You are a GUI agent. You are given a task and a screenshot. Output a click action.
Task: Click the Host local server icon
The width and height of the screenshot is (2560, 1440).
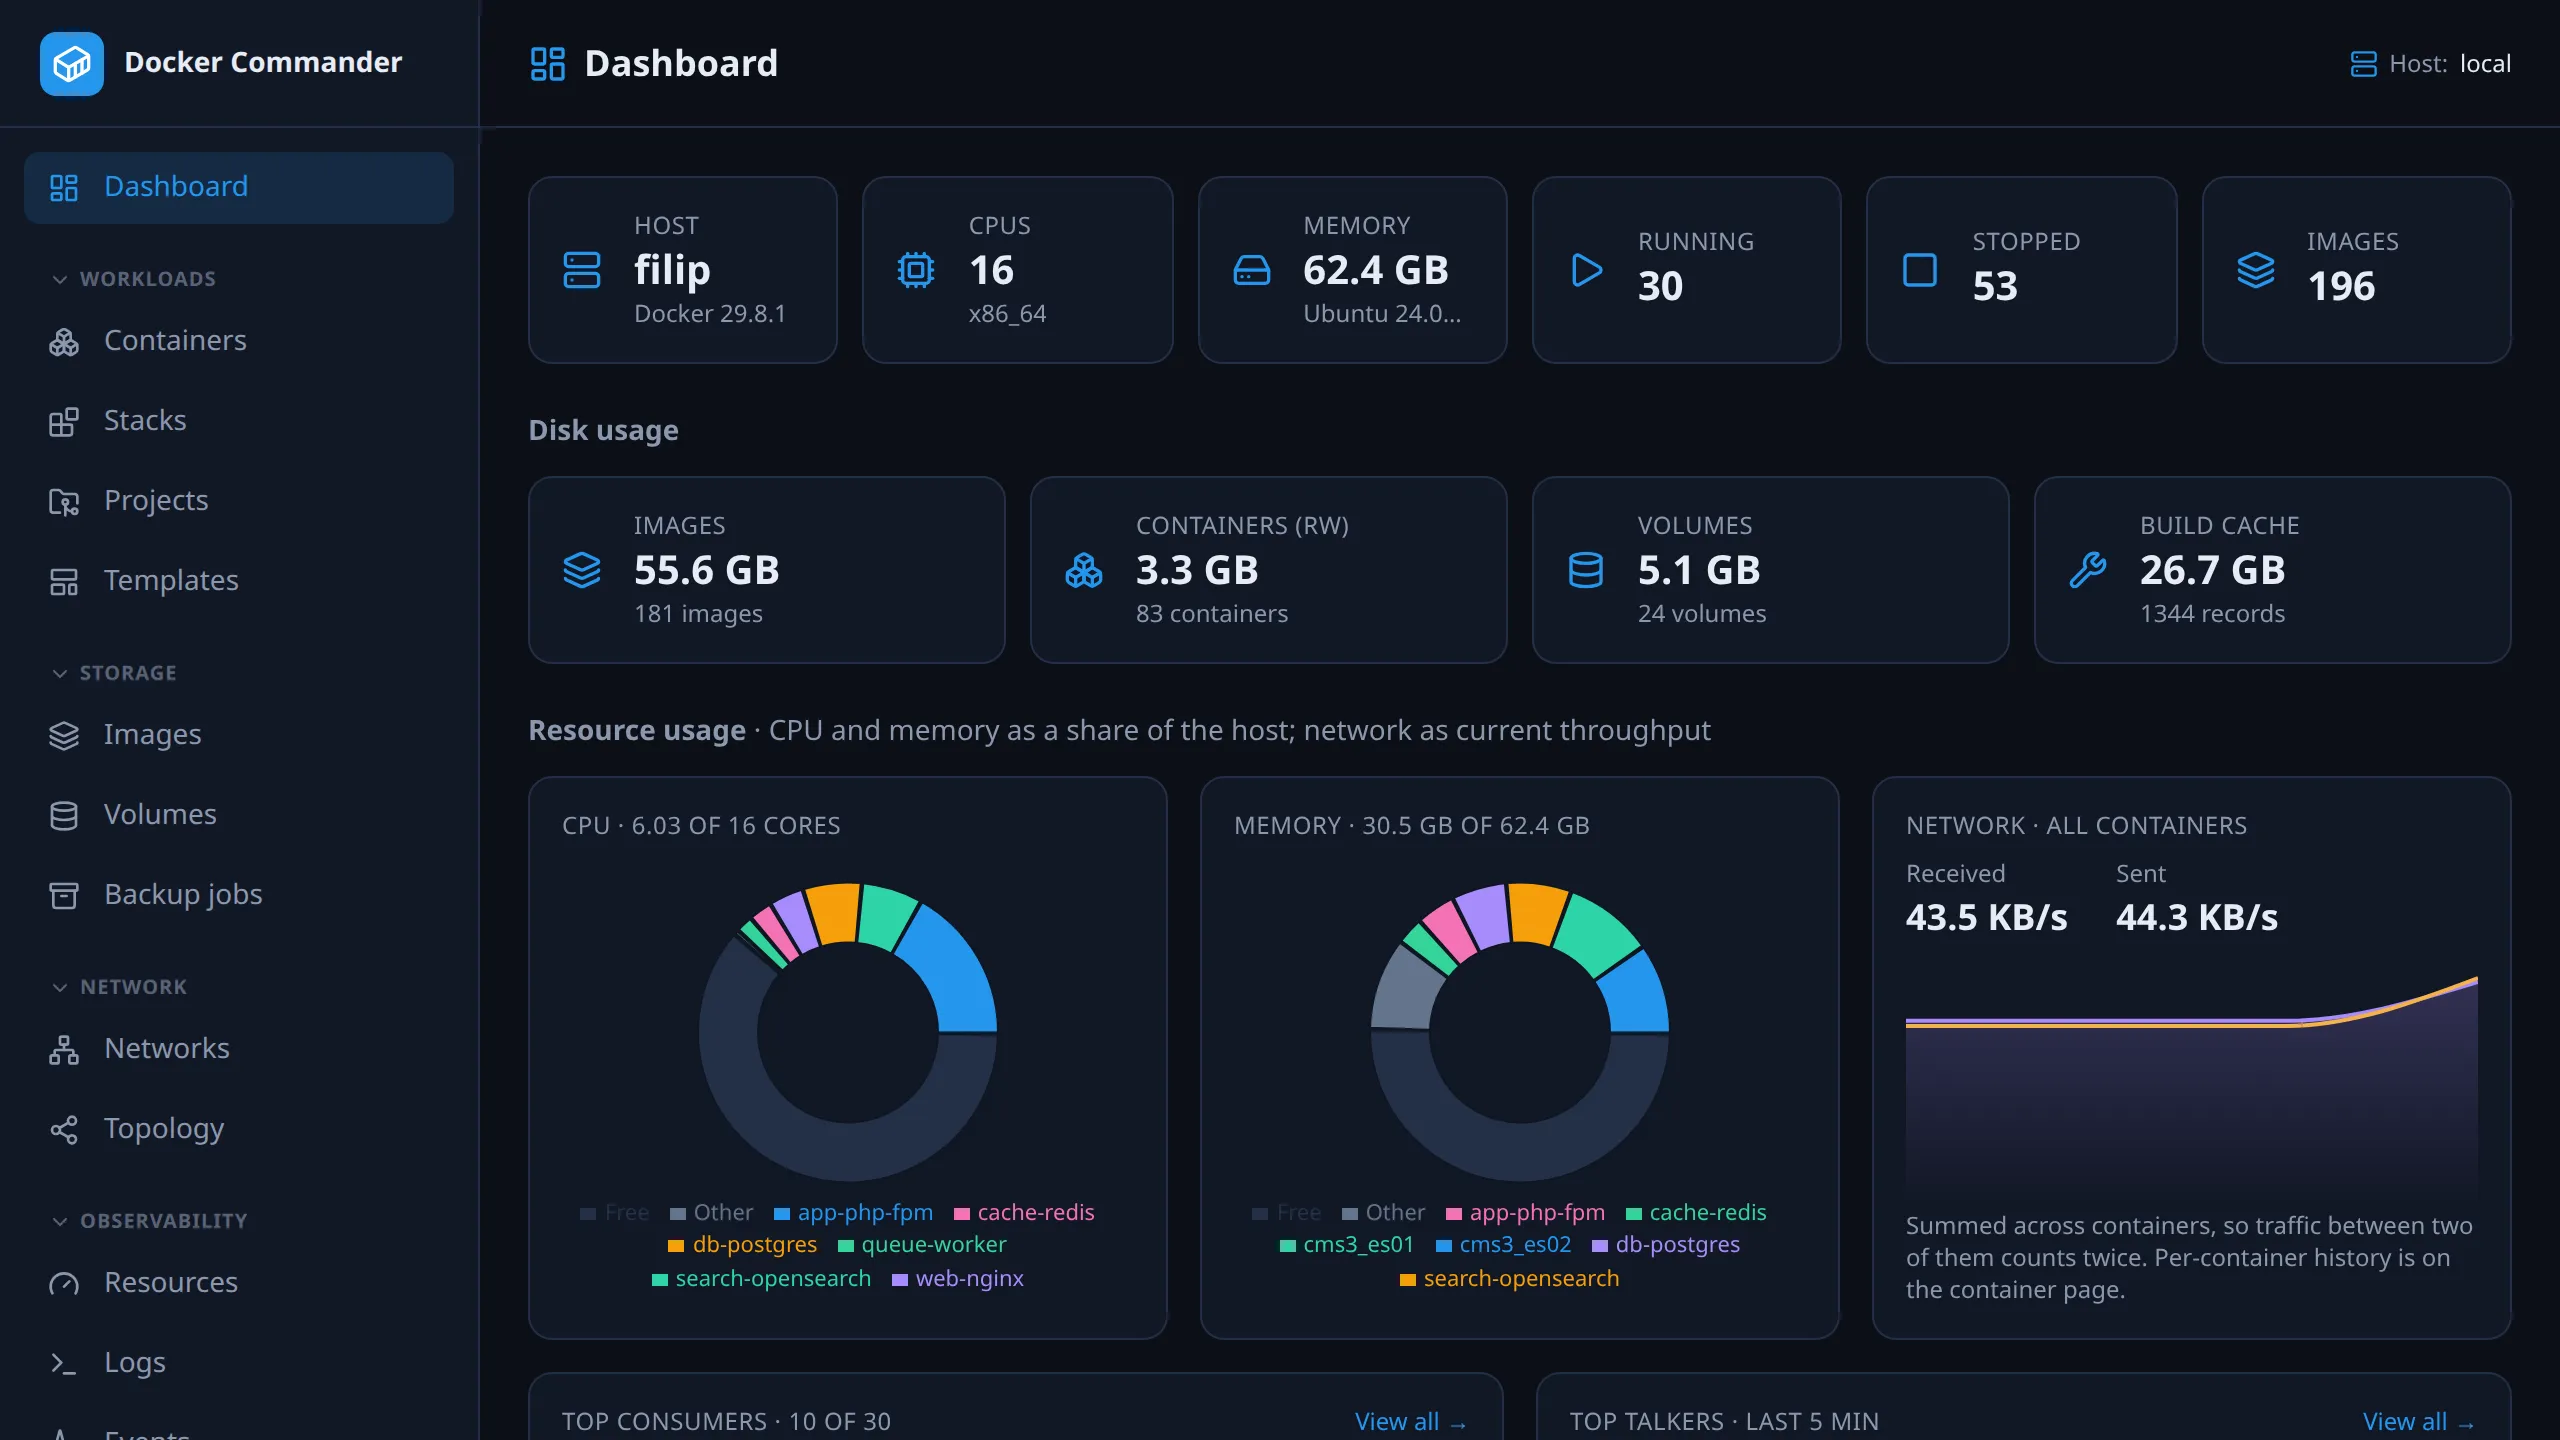2363,64
